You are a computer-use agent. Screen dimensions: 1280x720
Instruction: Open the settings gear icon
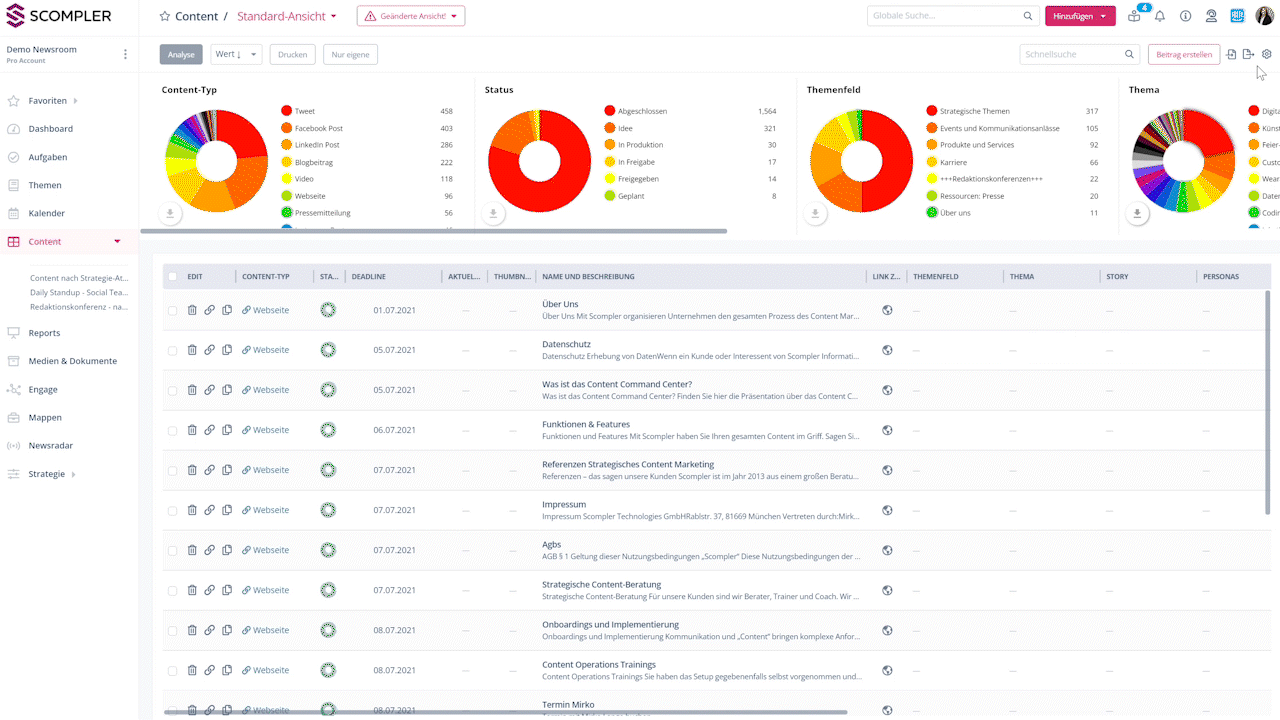click(1266, 54)
